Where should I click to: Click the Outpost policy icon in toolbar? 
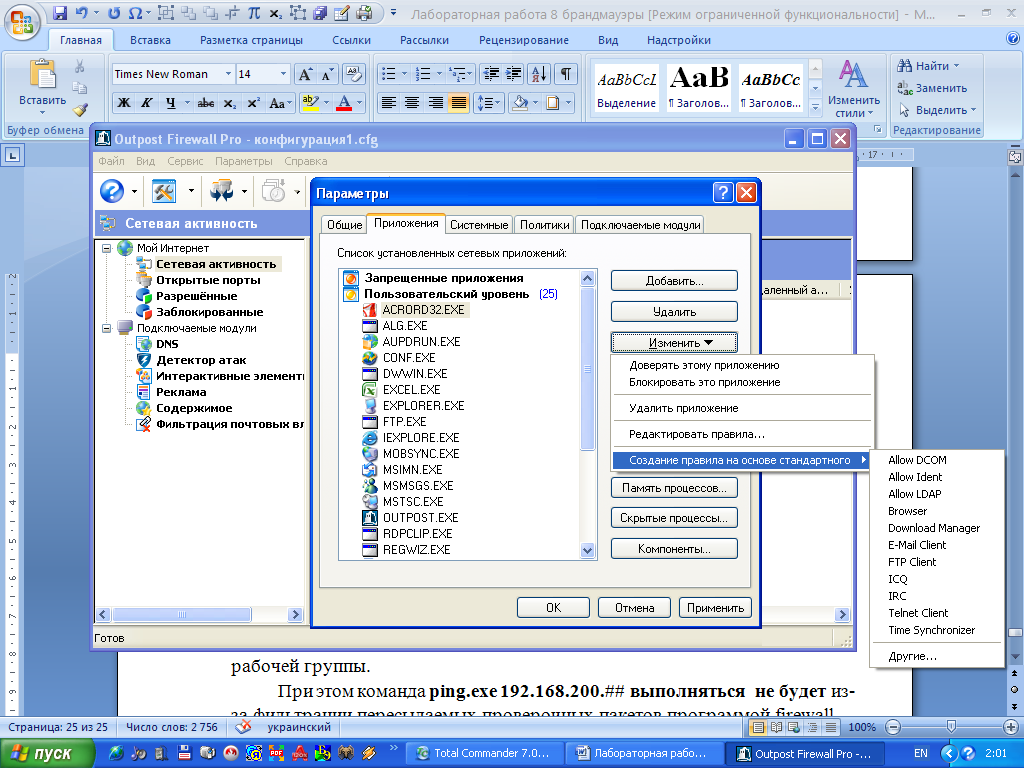pyautogui.click(x=221, y=191)
